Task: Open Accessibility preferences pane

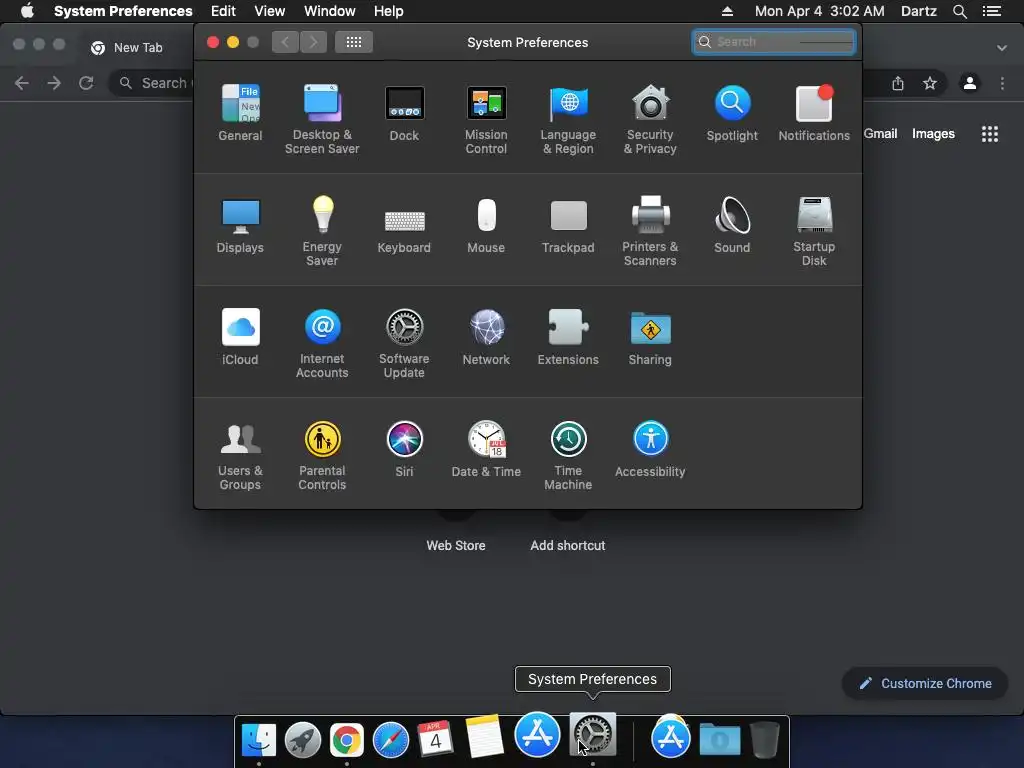Action: click(x=650, y=449)
